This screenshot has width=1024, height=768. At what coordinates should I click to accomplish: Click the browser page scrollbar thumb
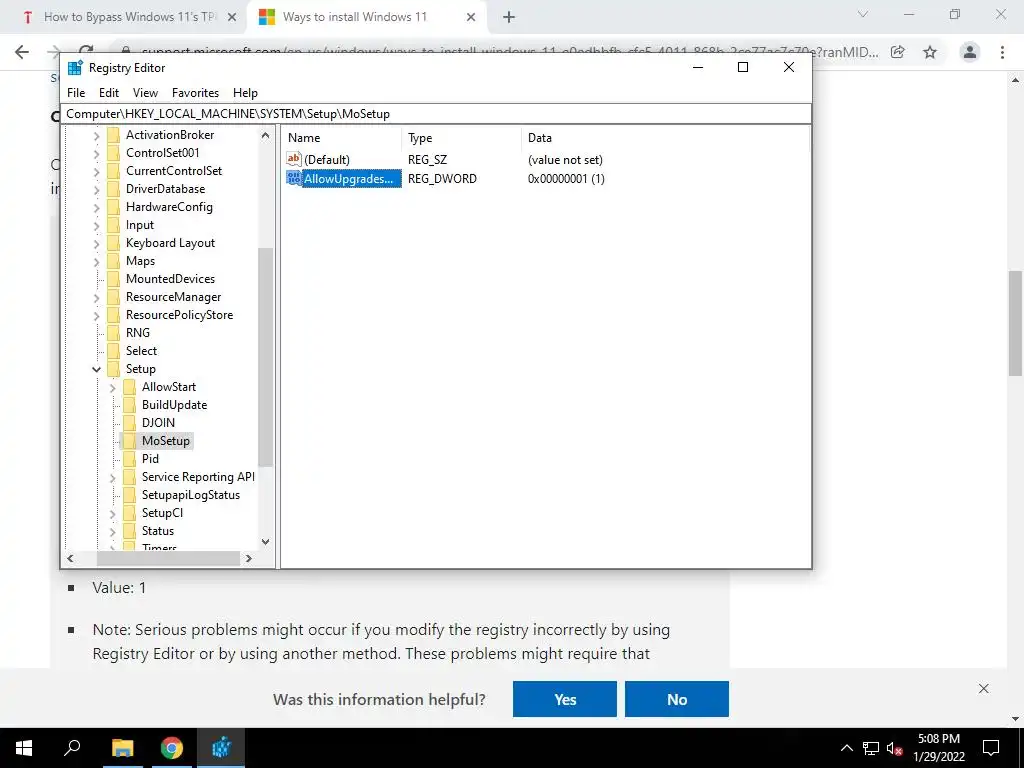tap(1015, 323)
